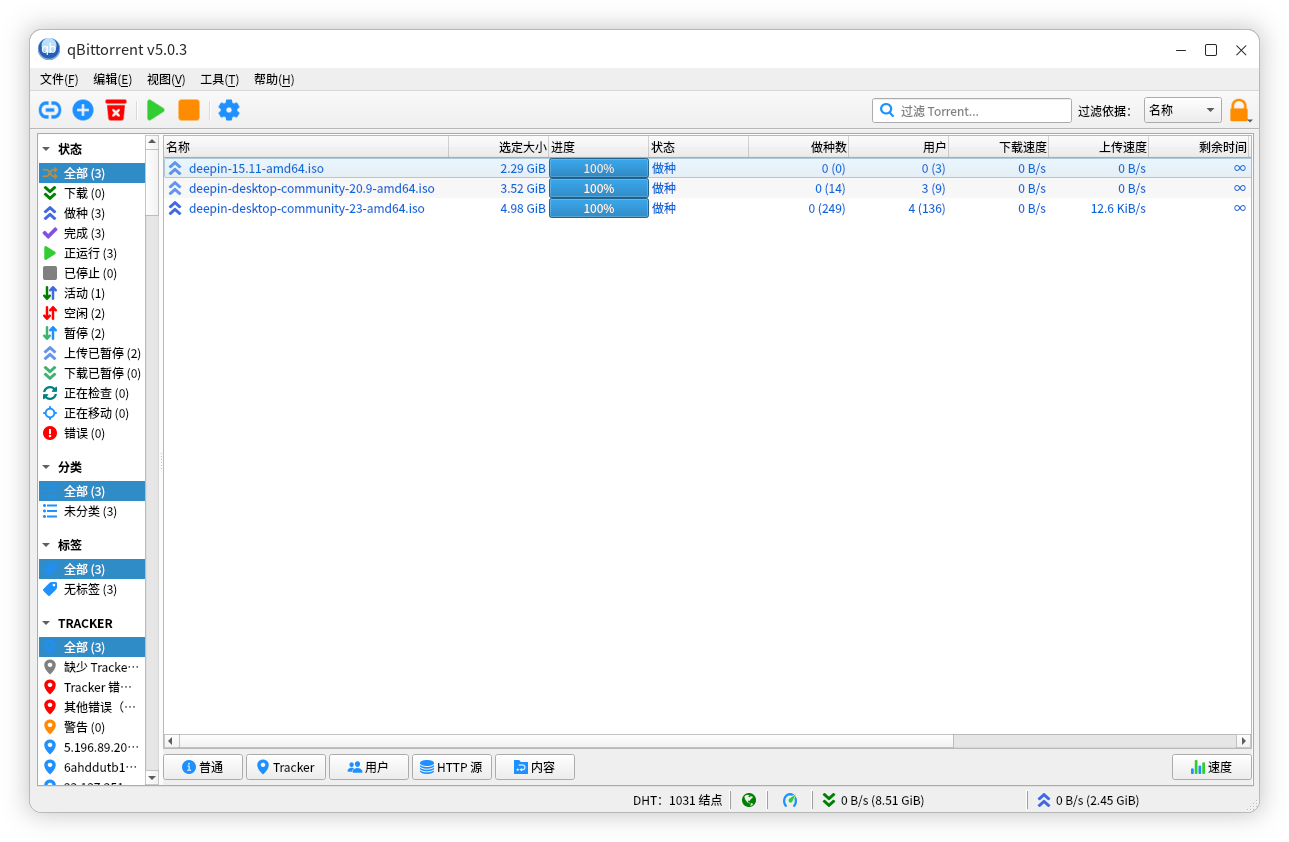Click the add torrent file icon
This screenshot has width=1289, height=842.
click(83, 110)
